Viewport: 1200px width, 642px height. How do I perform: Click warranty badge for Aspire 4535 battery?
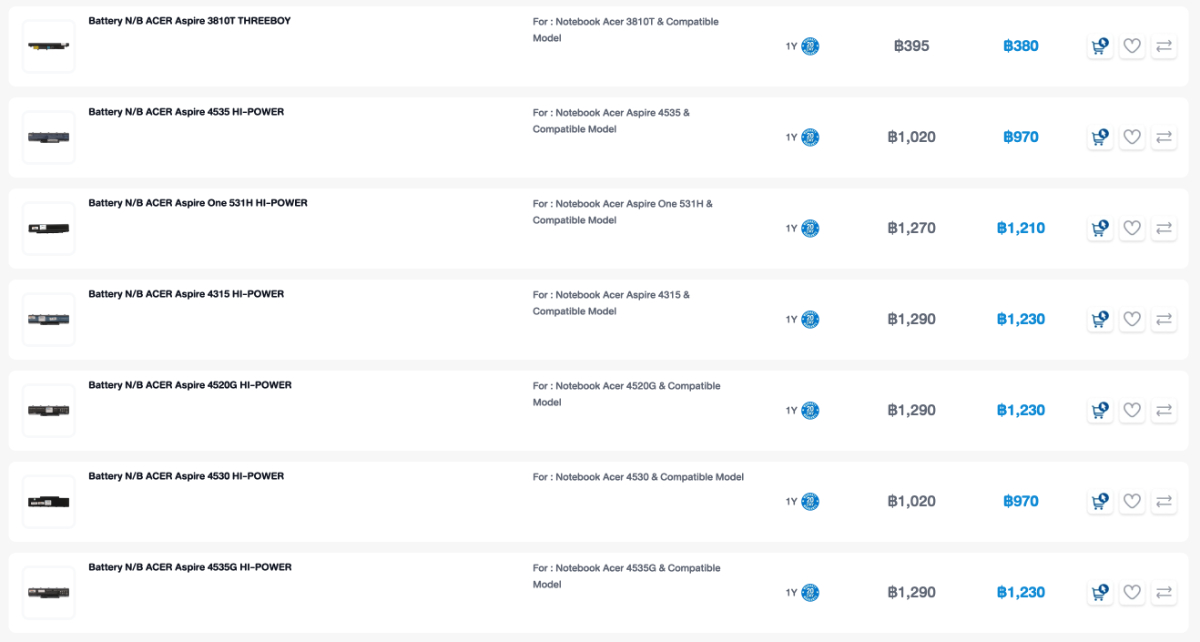[810, 137]
